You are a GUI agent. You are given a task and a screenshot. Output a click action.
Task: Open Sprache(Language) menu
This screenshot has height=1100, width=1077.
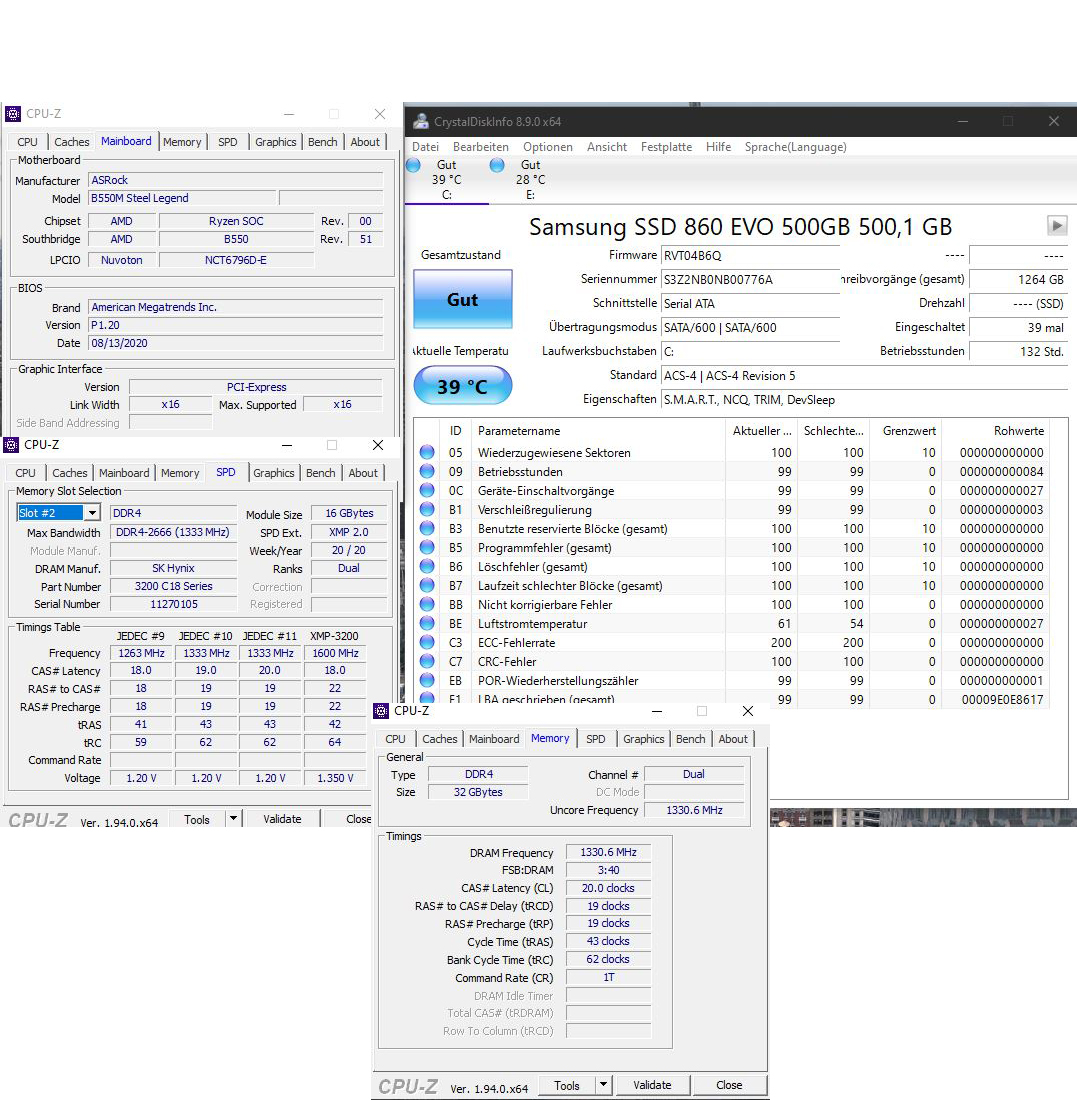tap(796, 147)
